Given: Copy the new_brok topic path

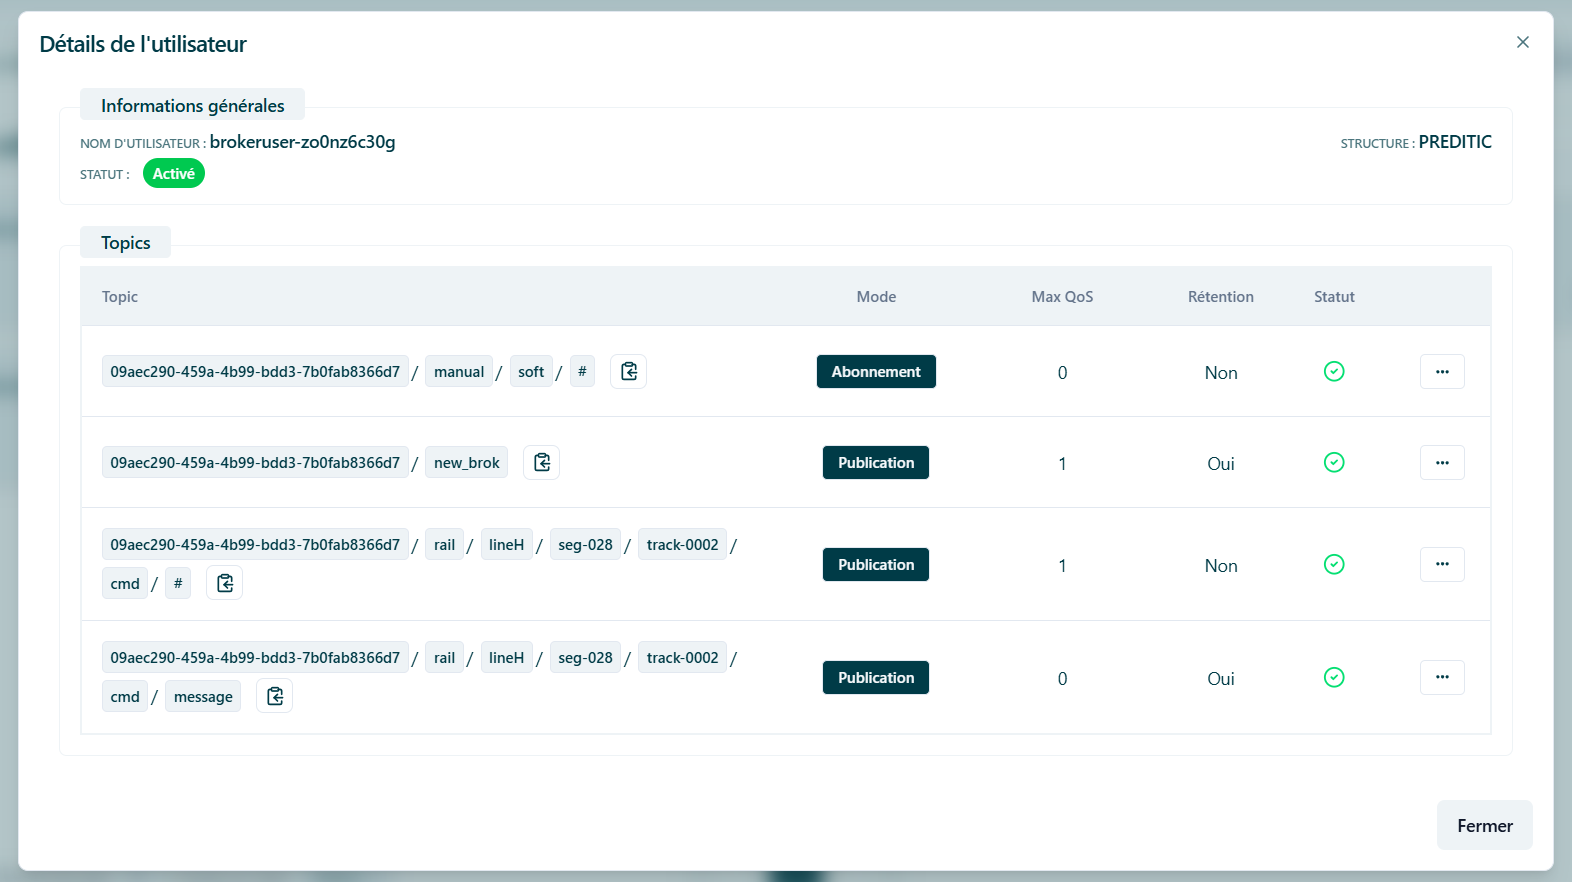Looking at the screenshot, I should pyautogui.click(x=541, y=463).
